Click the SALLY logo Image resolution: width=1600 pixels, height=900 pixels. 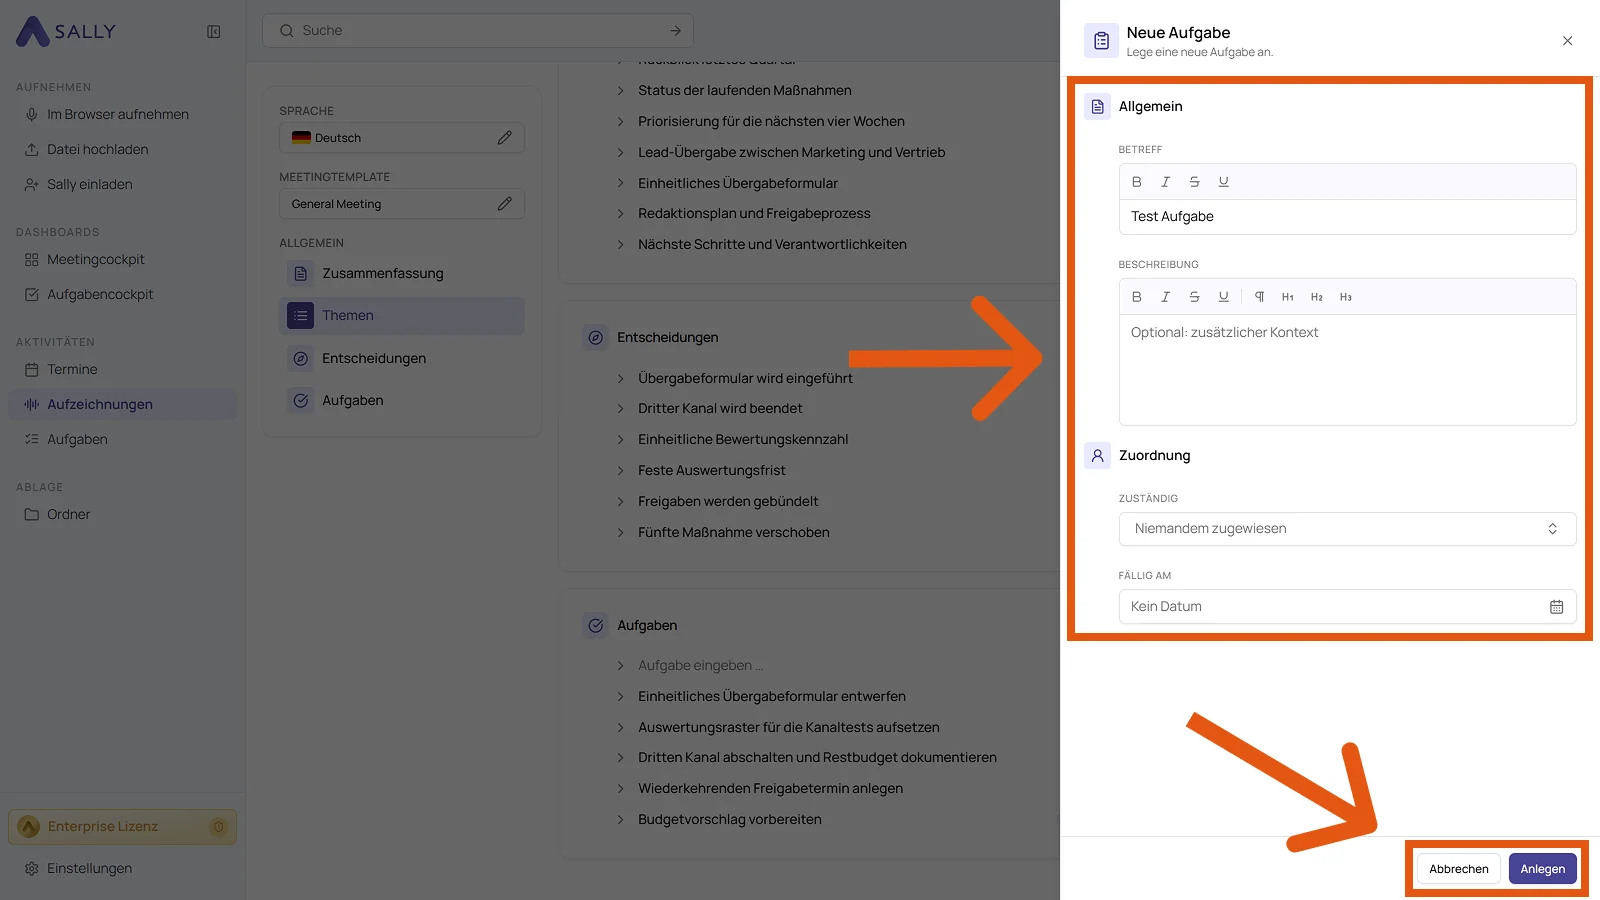point(66,31)
